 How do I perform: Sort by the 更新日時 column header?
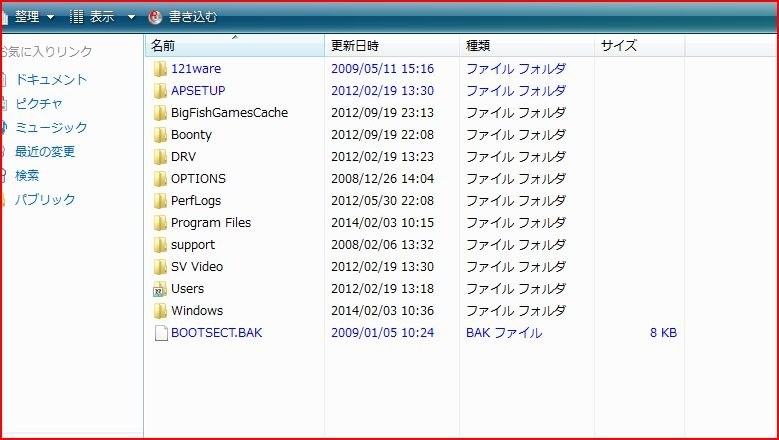[x=392, y=46]
